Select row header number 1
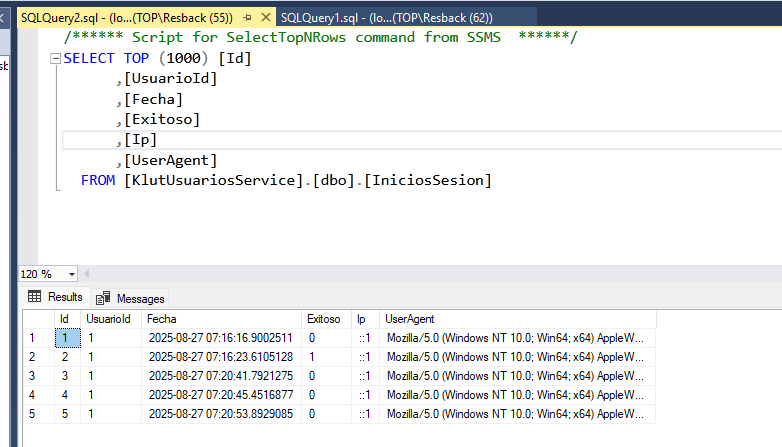The image size is (782, 447). (x=38, y=338)
